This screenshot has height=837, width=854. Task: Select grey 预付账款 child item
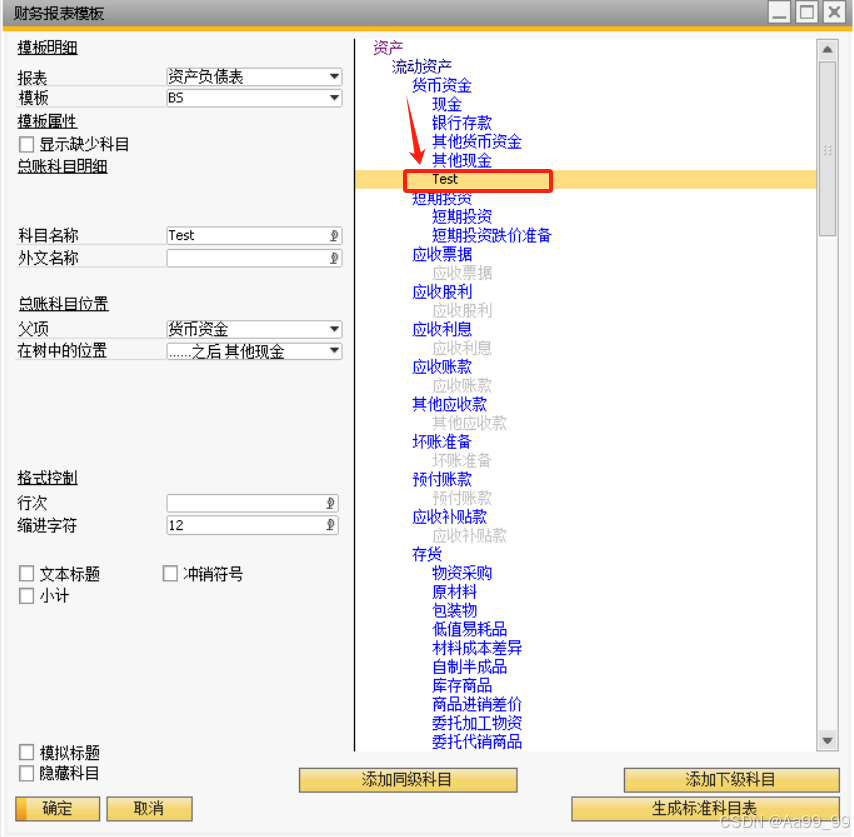(x=462, y=498)
